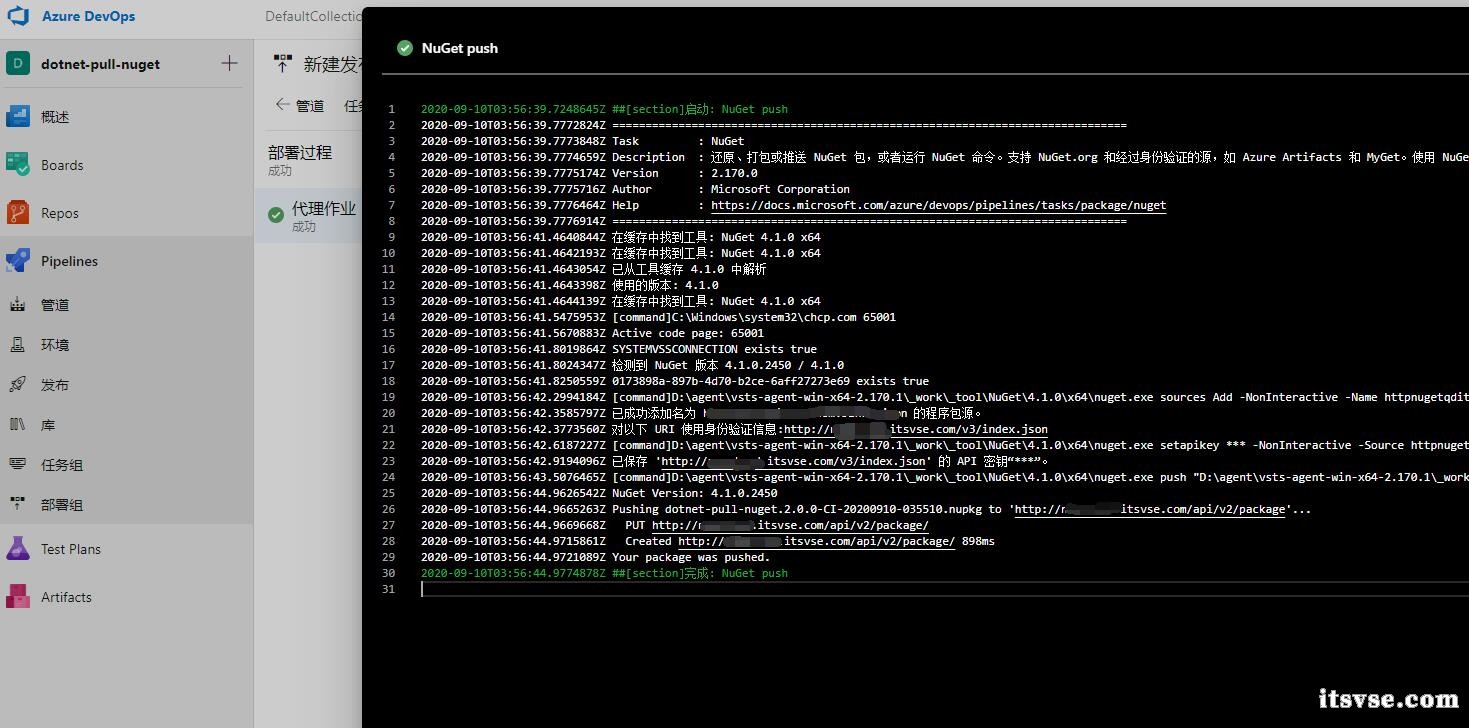Open the 部署组 entry
This screenshot has width=1469, height=728.
[x=62, y=505]
